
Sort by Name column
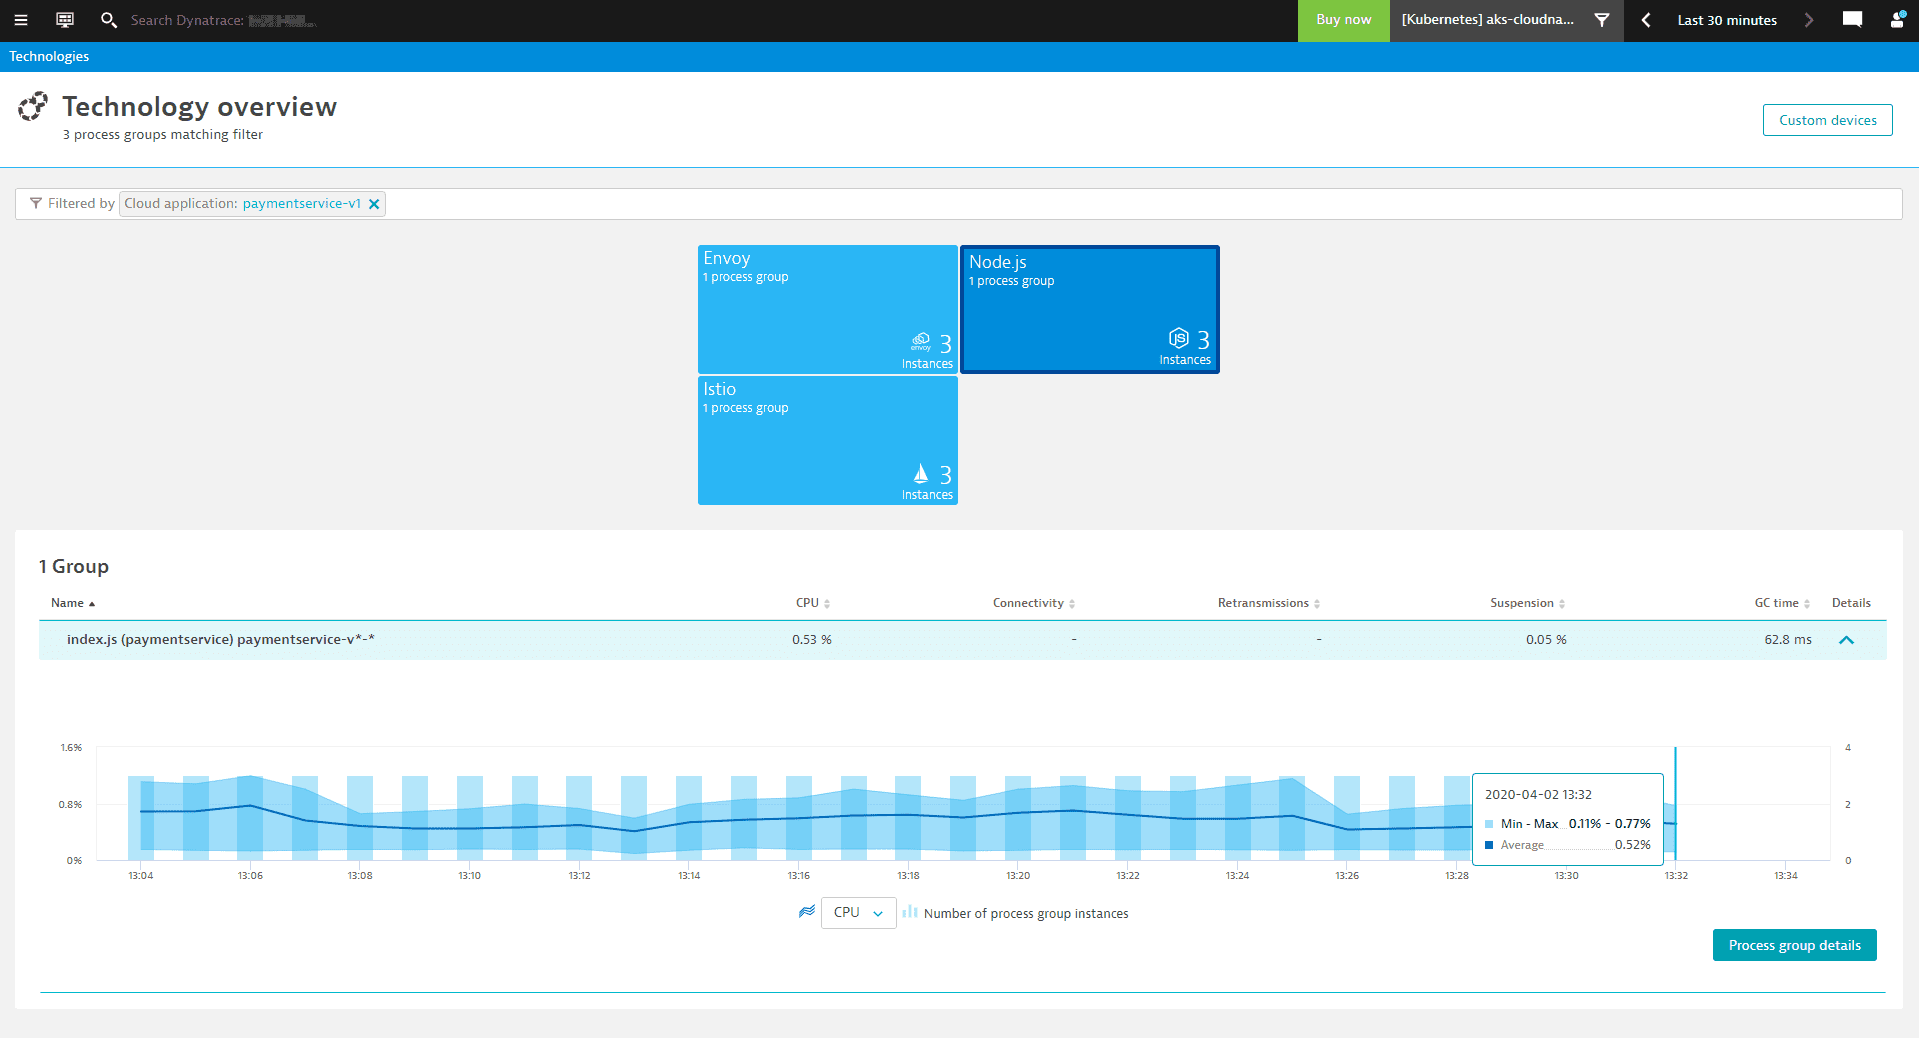pos(73,603)
